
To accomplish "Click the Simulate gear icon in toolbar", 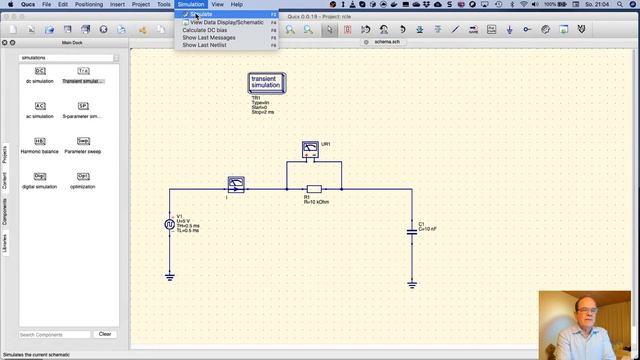I will point(545,29).
